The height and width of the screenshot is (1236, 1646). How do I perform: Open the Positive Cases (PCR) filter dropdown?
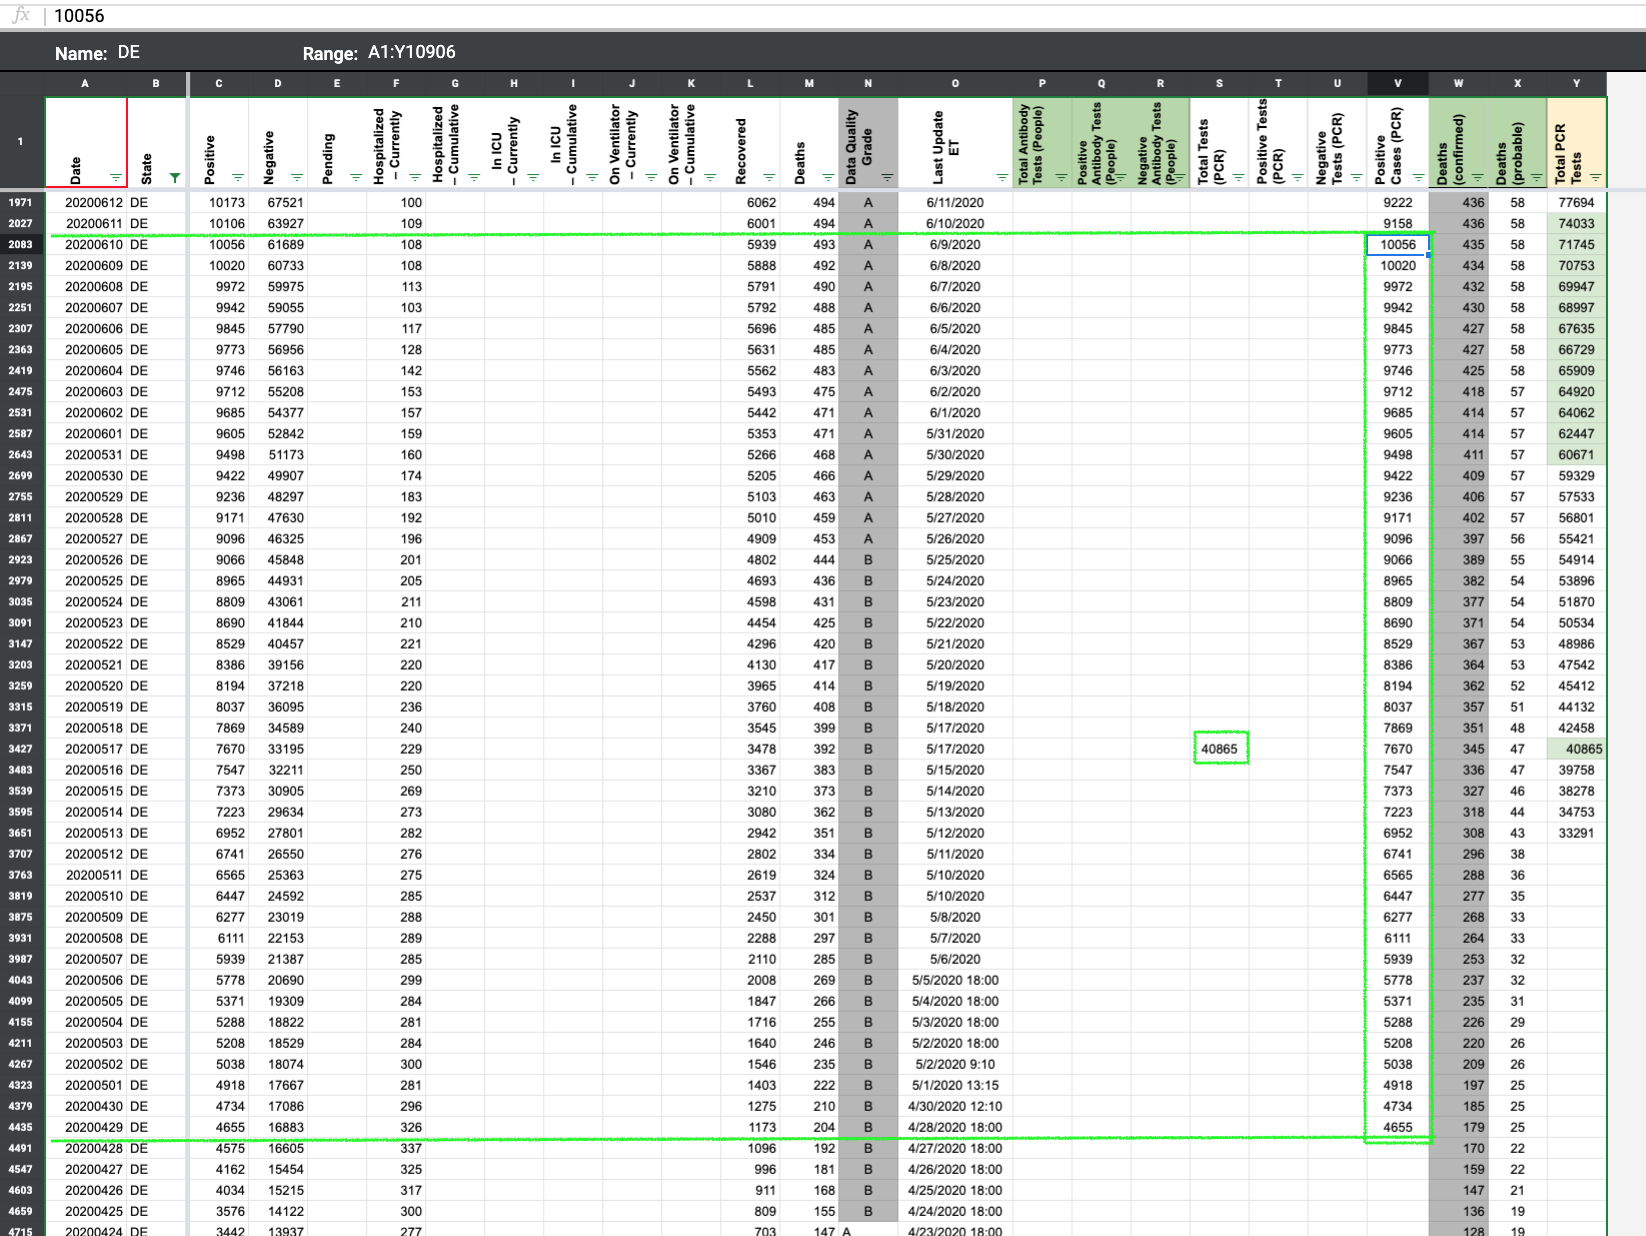click(1418, 178)
